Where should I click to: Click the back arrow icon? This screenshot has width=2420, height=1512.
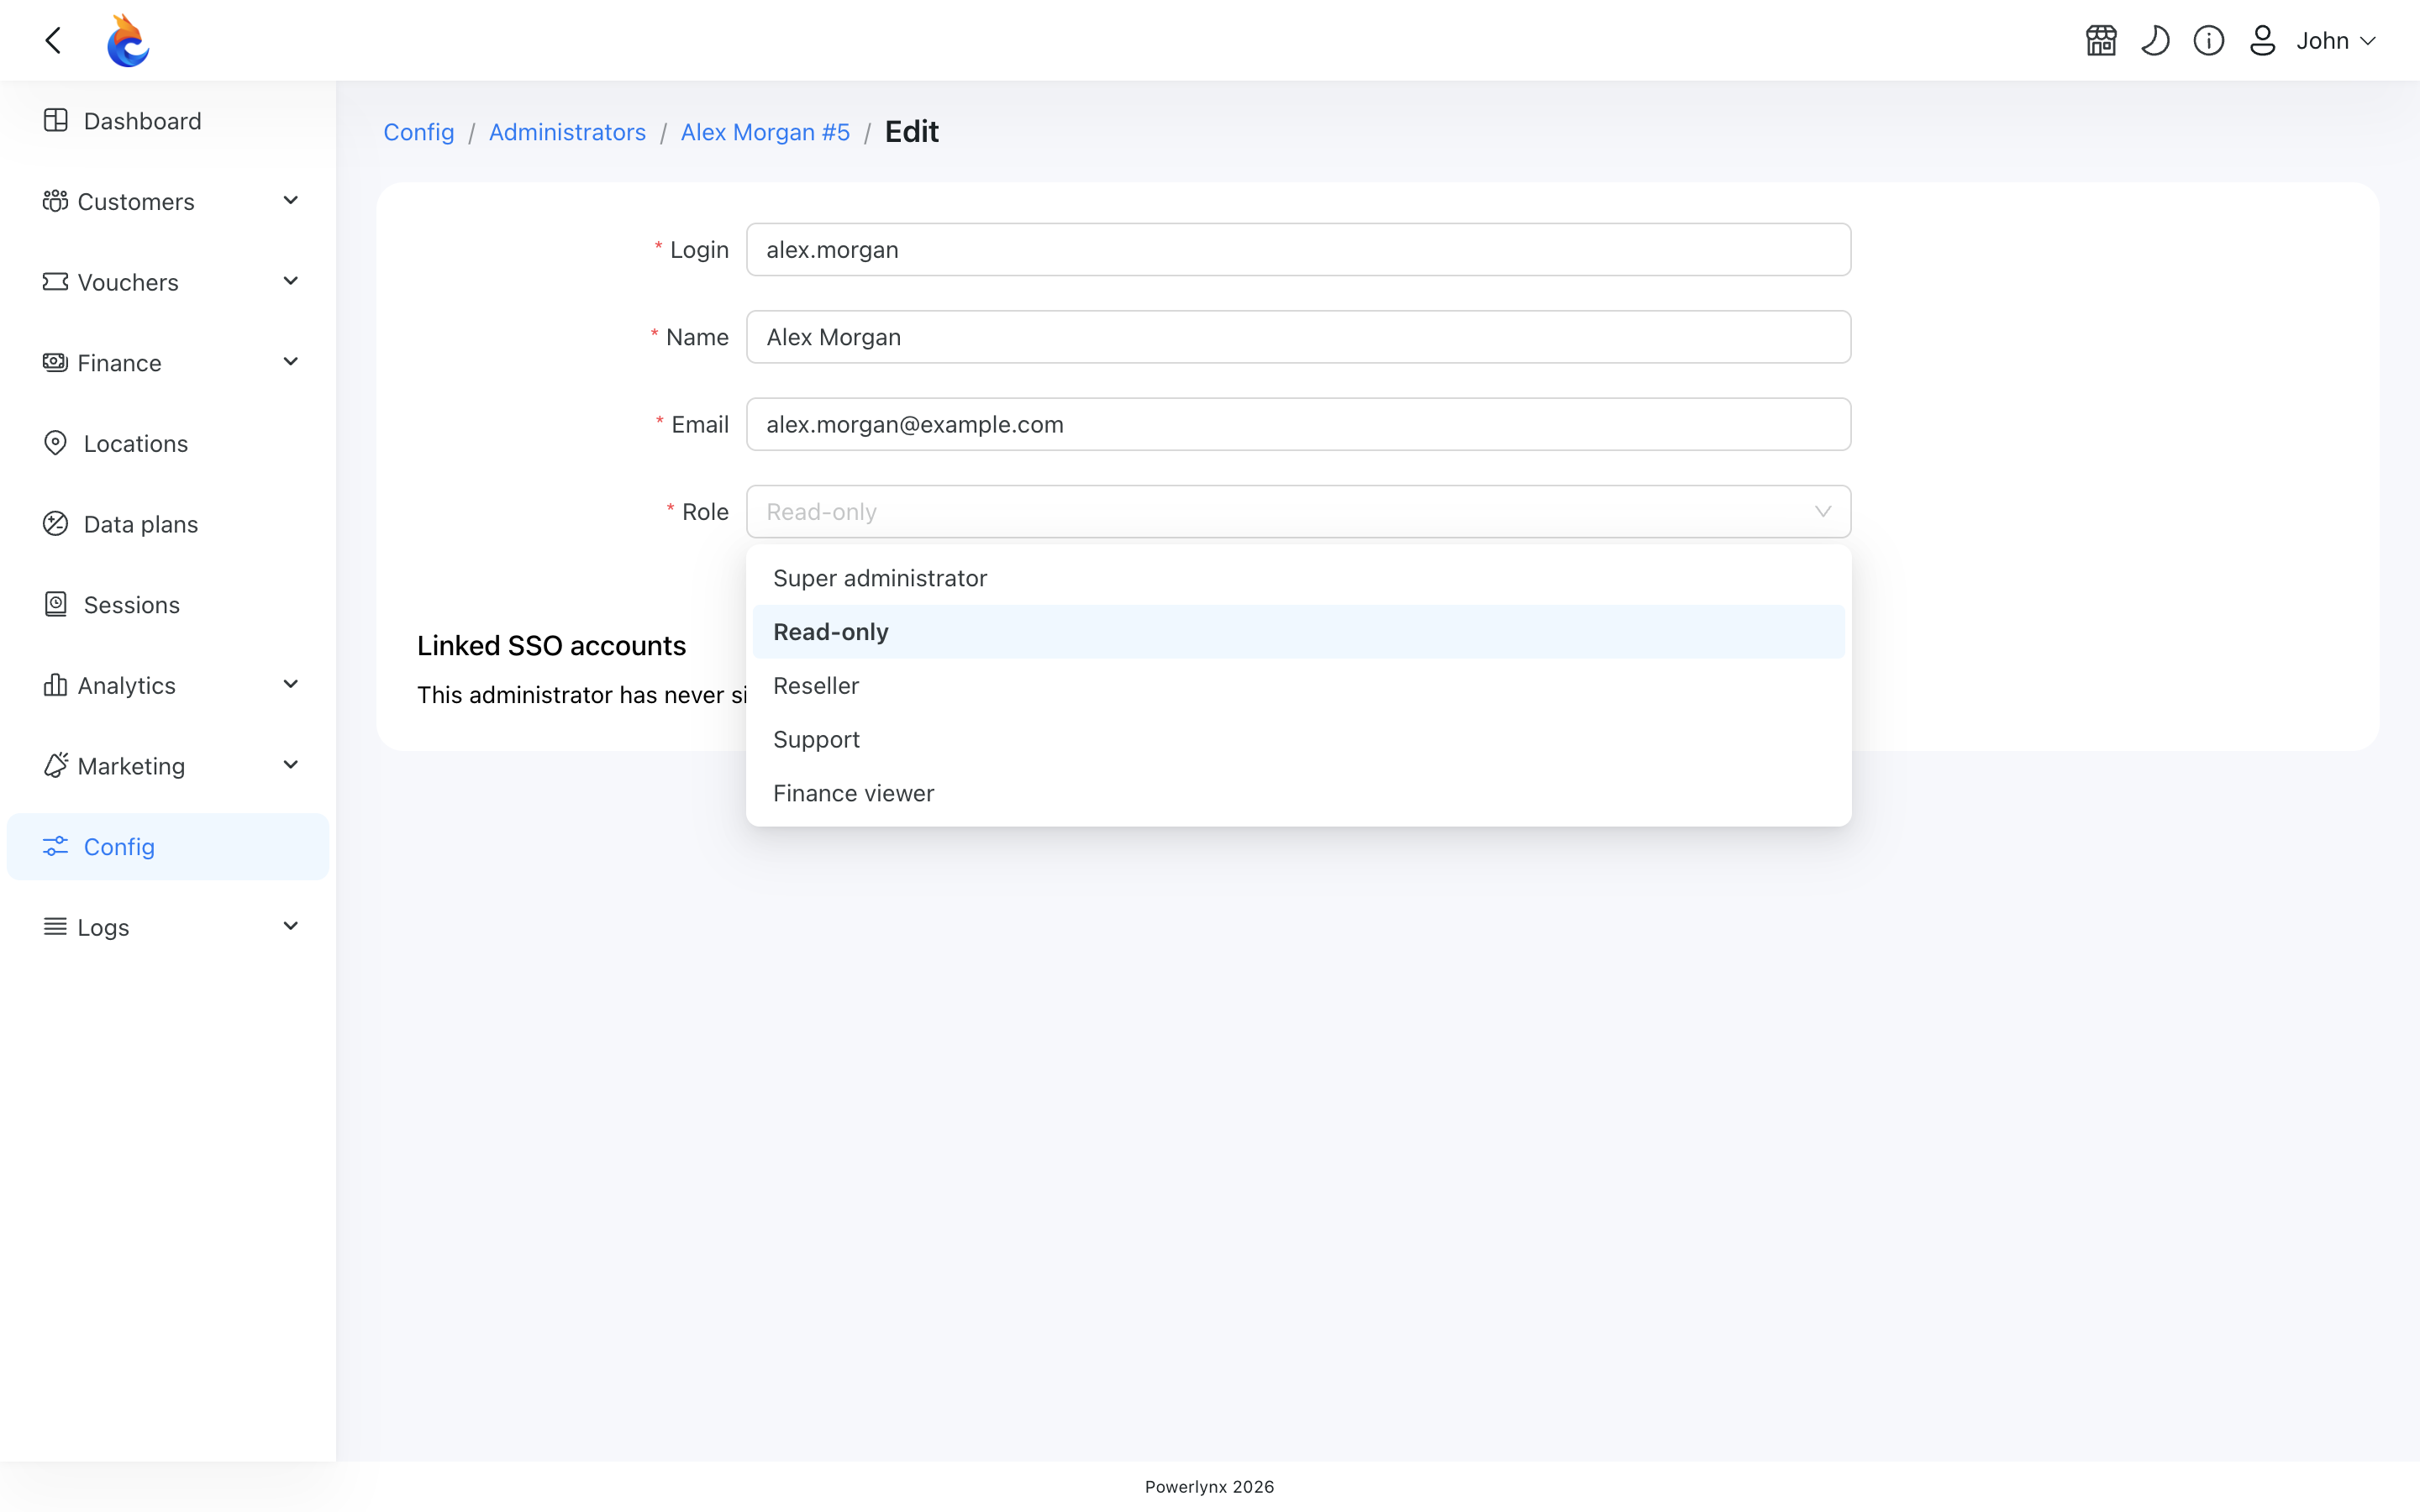[54, 40]
